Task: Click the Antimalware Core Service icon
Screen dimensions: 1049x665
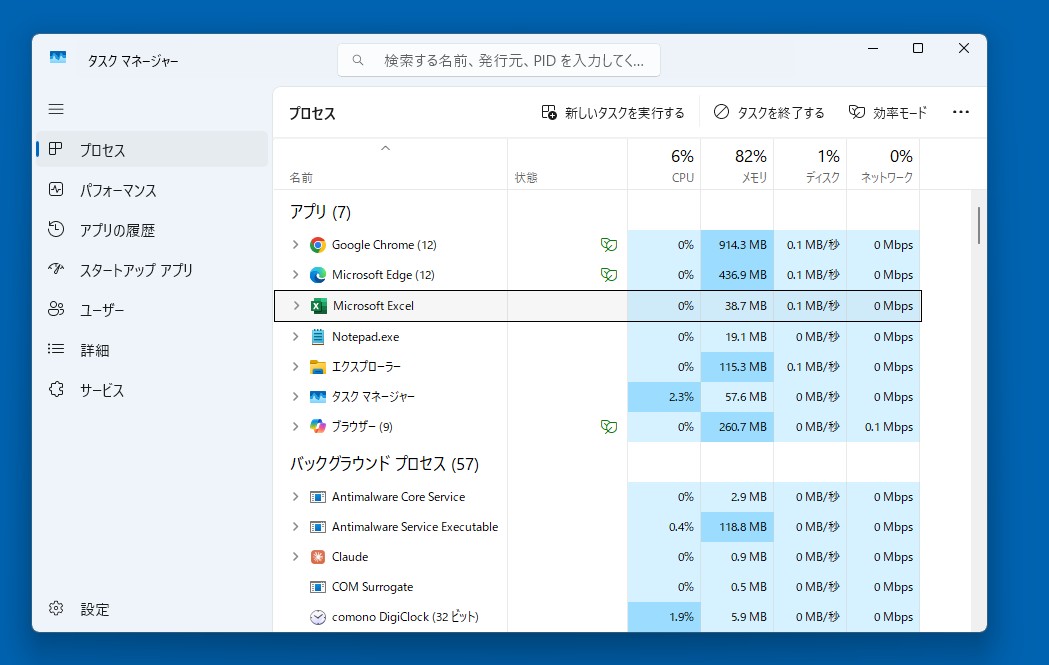Action: coord(318,497)
